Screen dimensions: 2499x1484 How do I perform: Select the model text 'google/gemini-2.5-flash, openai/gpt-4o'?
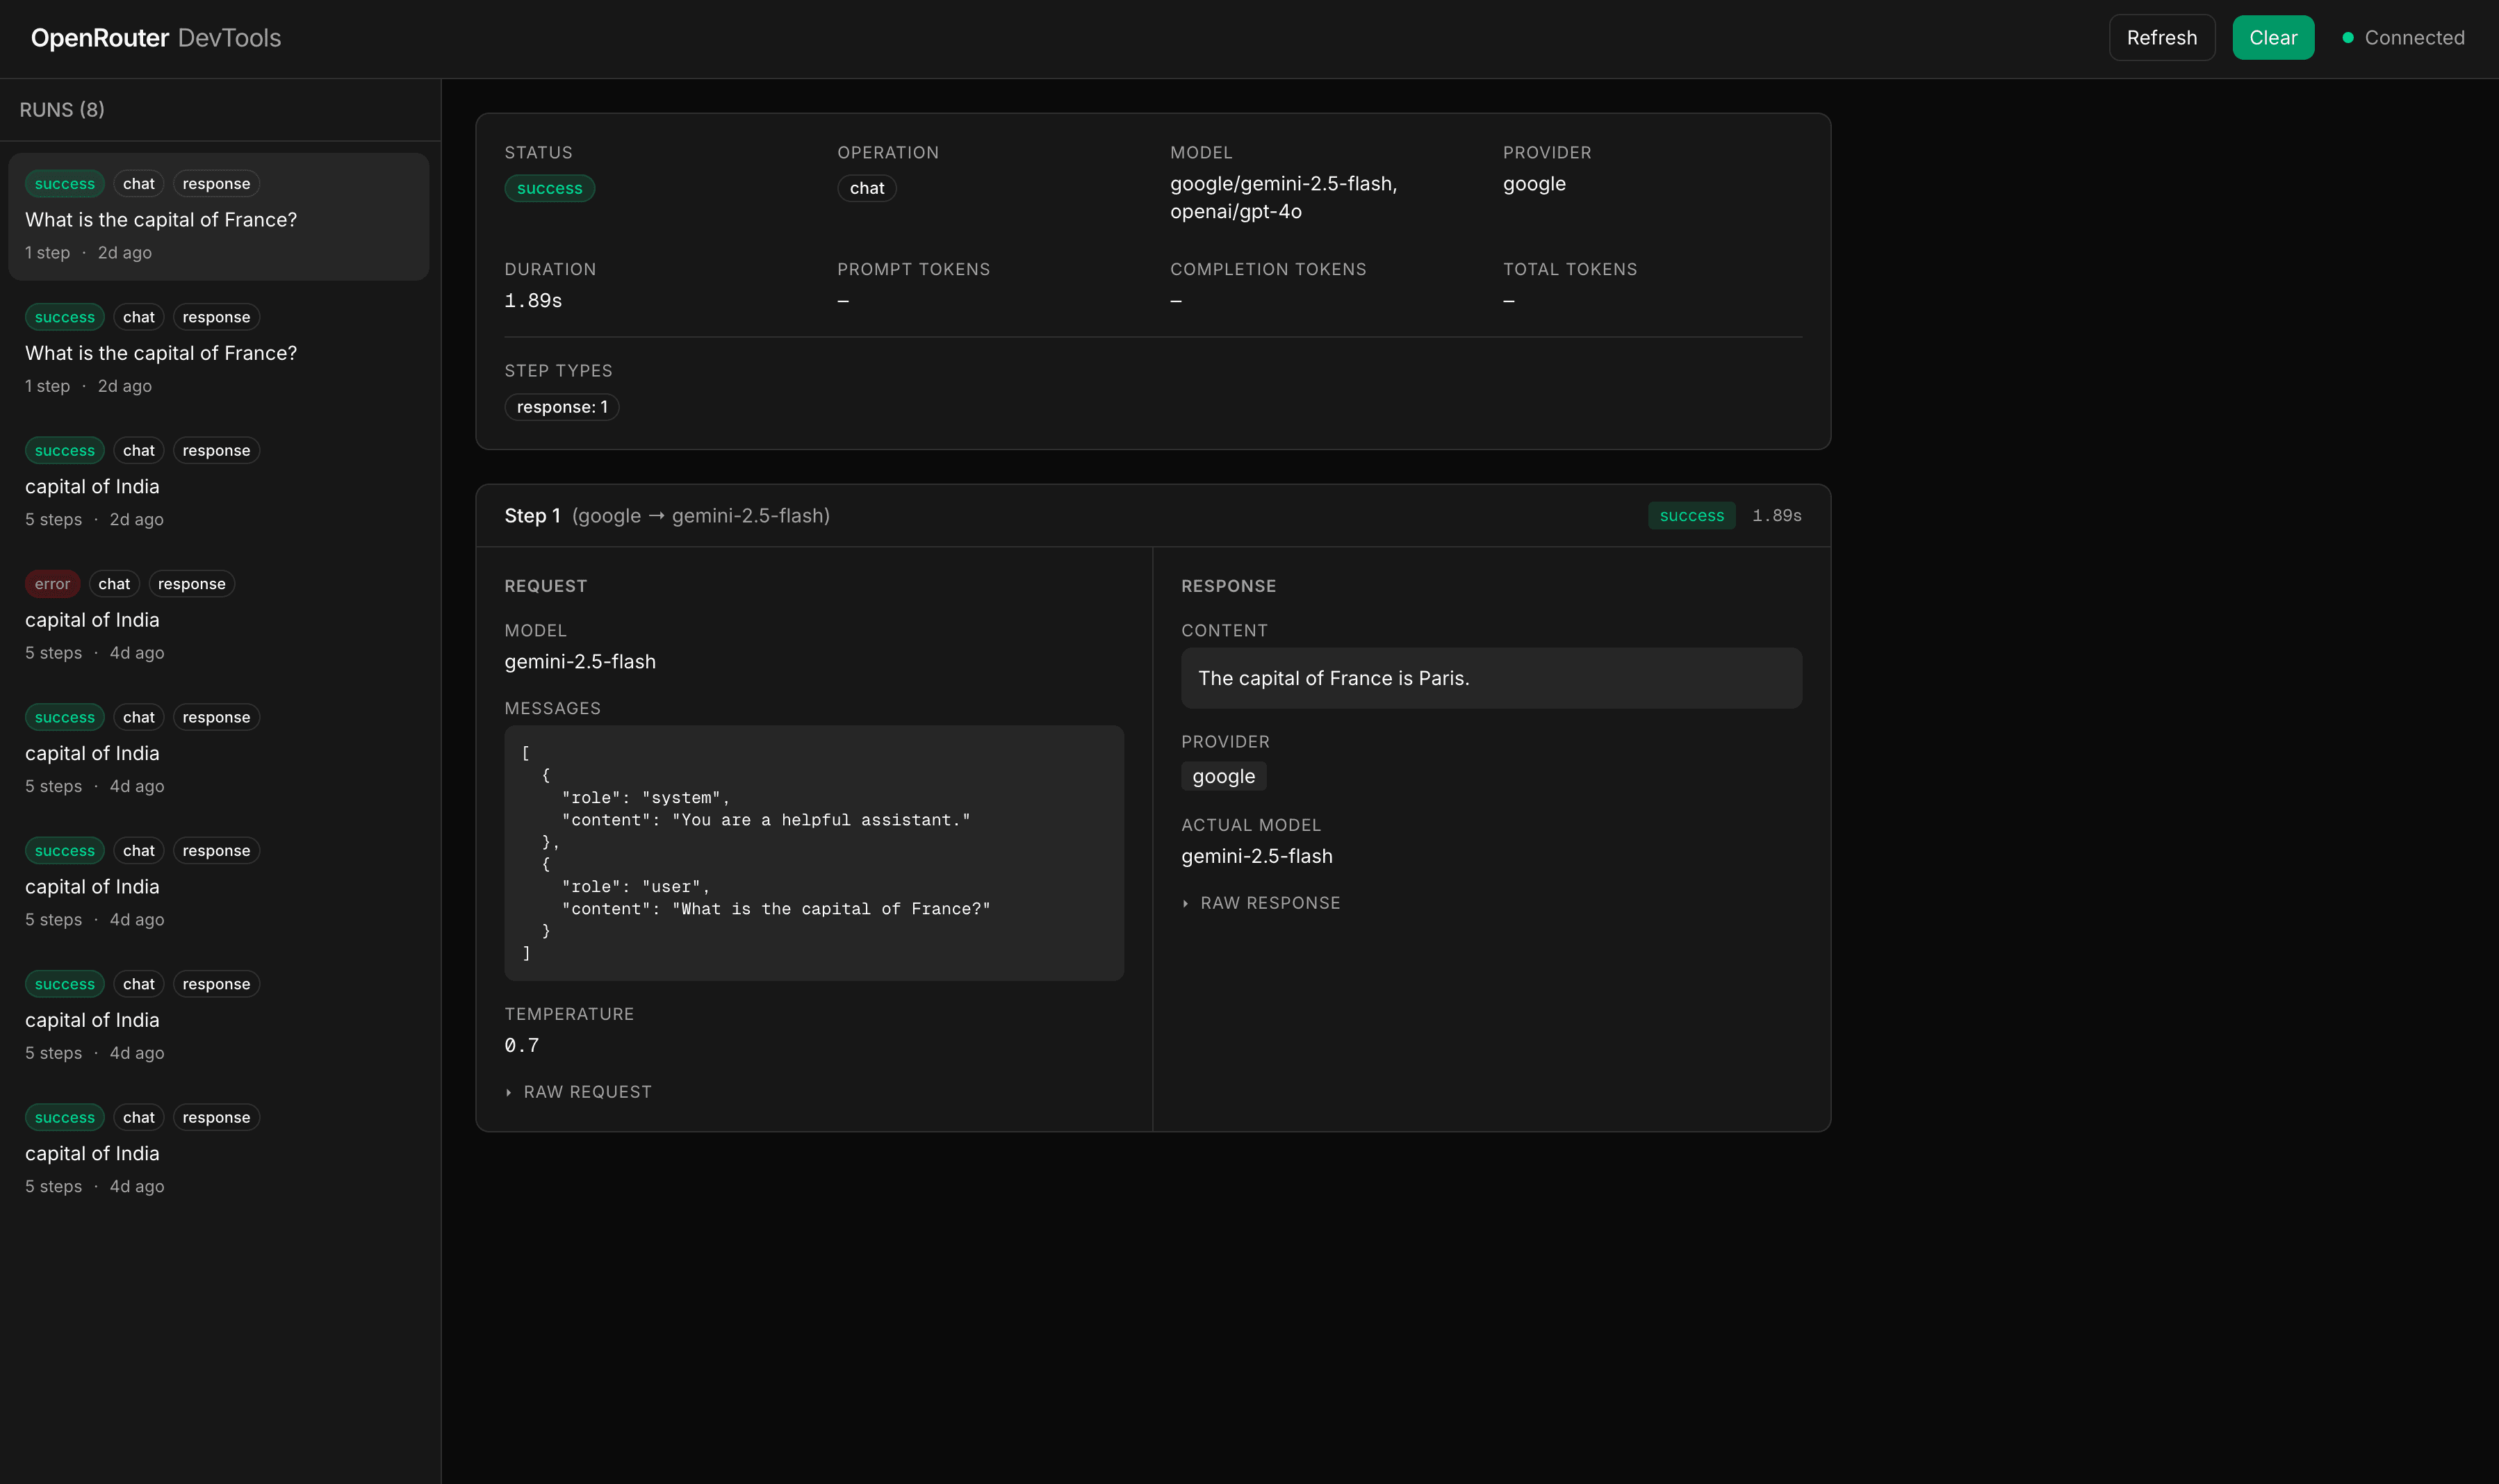tap(1284, 197)
